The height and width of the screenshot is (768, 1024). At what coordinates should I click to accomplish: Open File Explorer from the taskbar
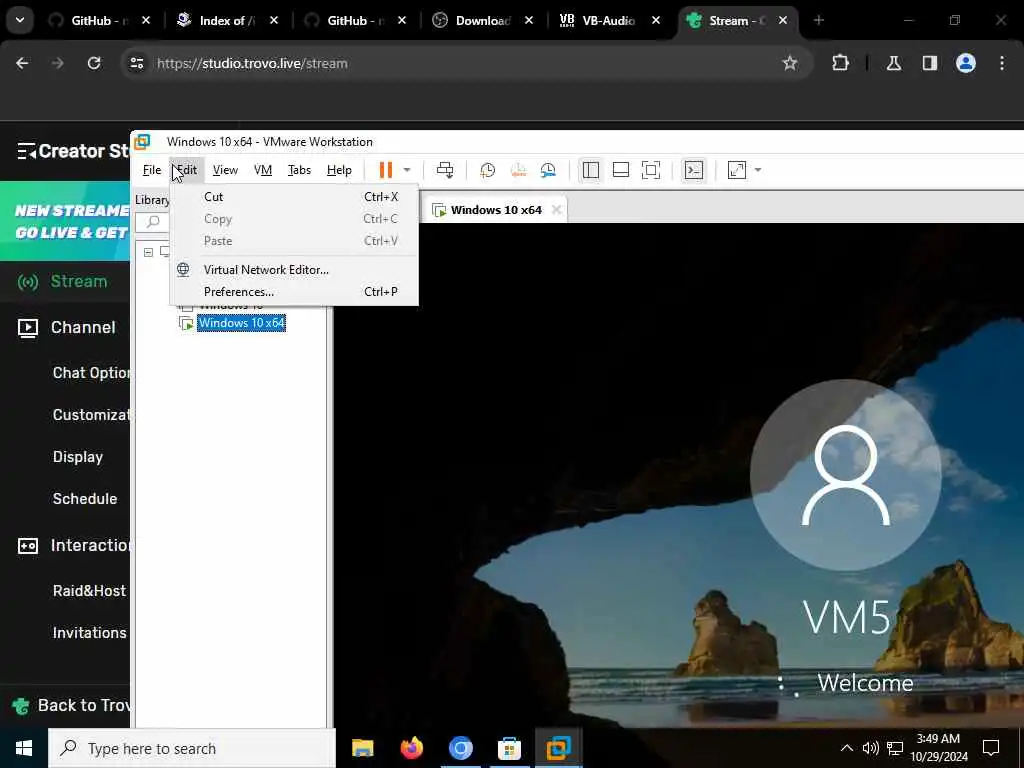(362, 748)
